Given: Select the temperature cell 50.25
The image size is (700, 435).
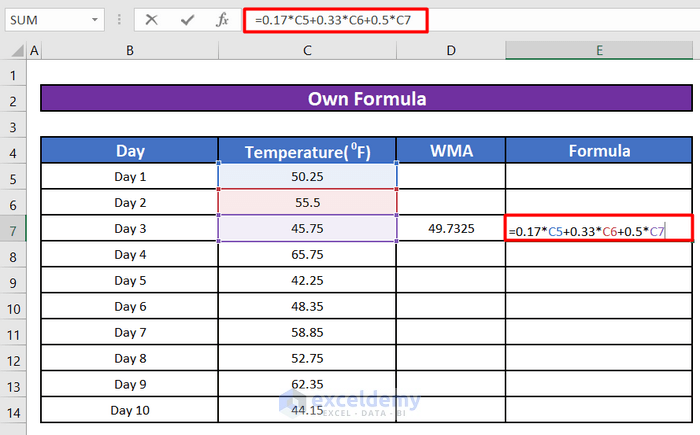Looking at the screenshot, I should point(307,176).
